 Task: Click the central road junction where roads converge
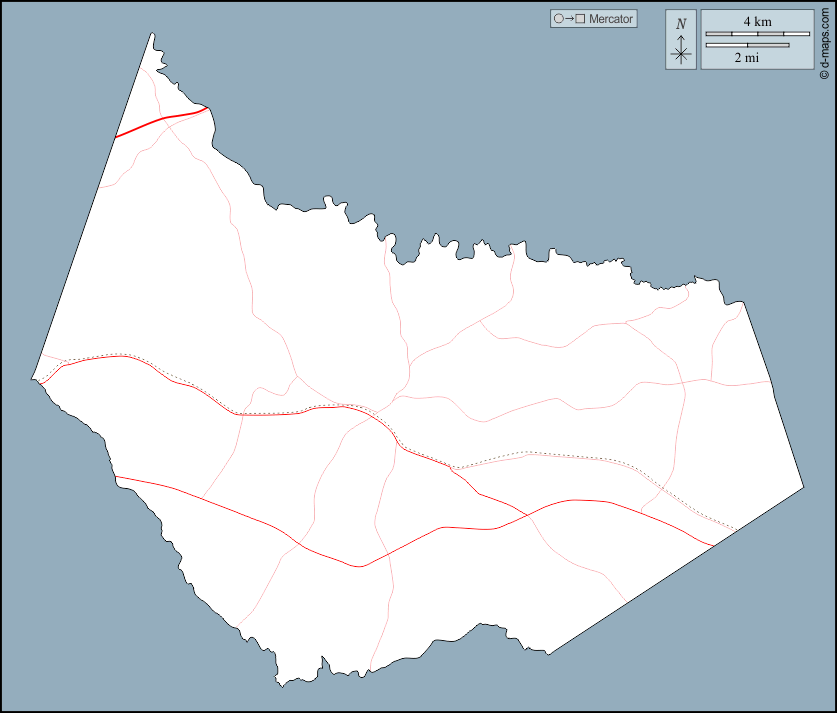coord(376,413)
